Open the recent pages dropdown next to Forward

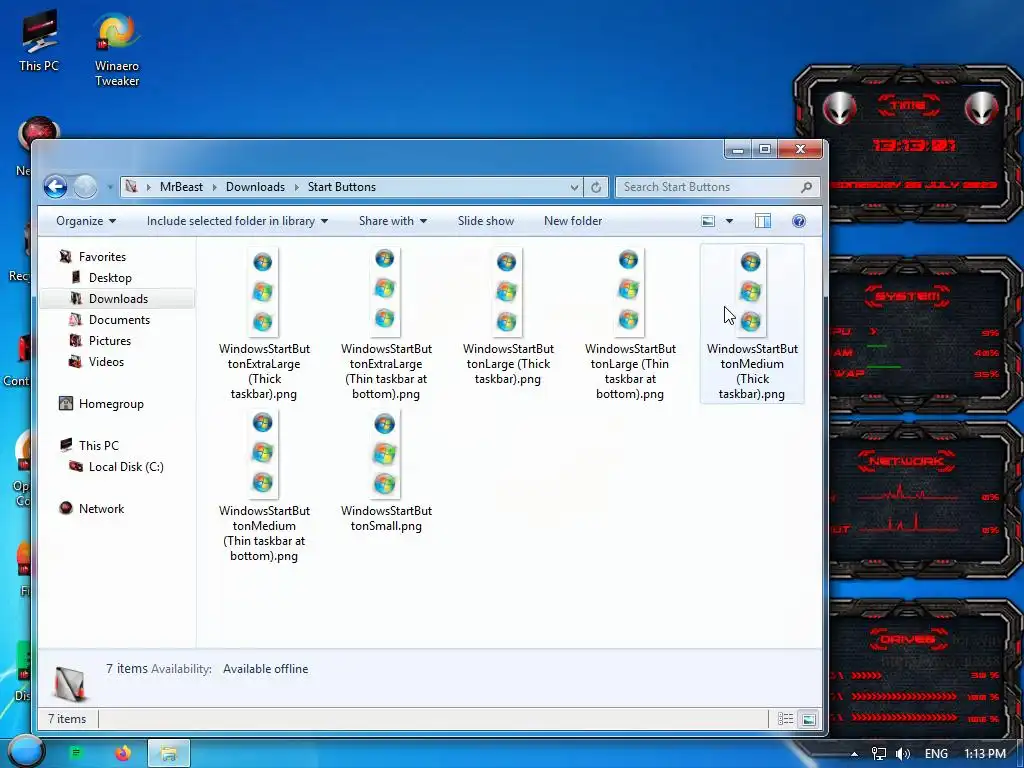(x=110, y=187)
